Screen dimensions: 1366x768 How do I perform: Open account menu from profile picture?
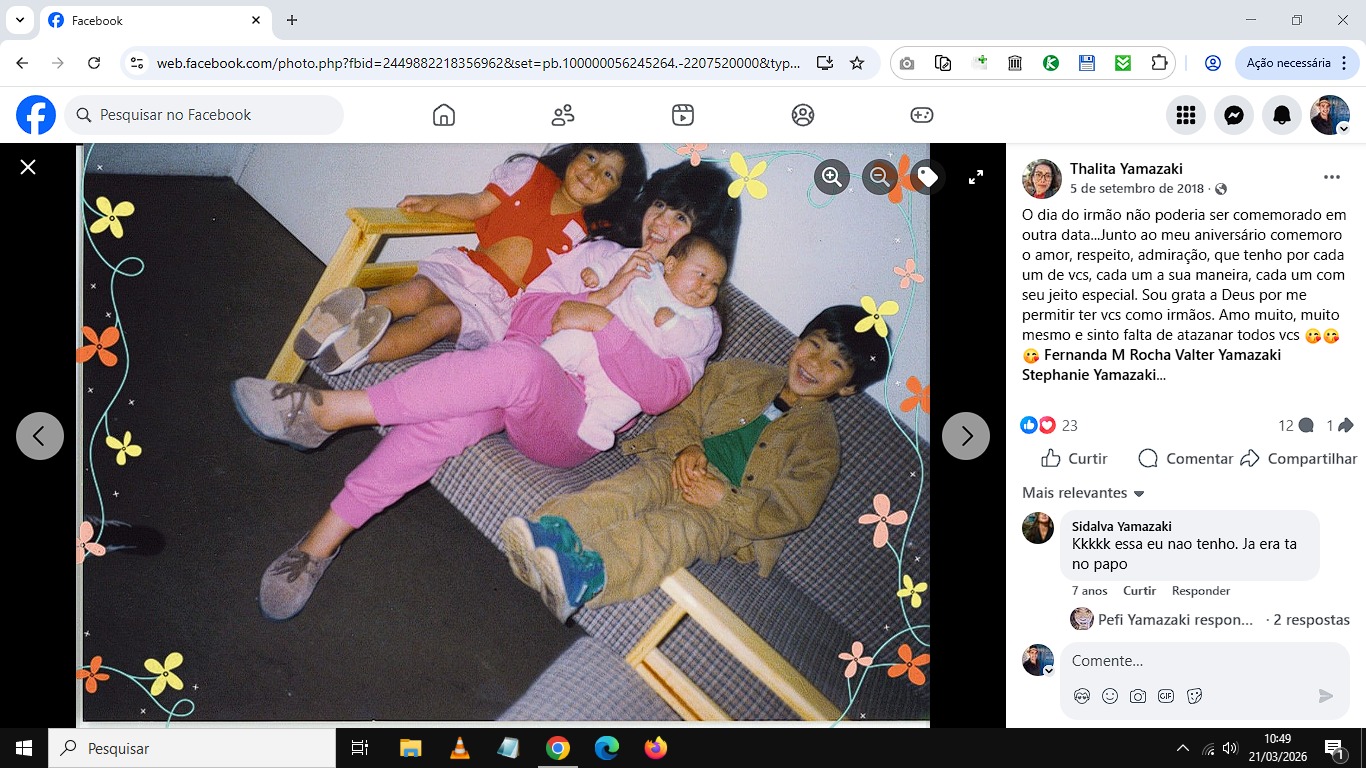pos(1330,115)
